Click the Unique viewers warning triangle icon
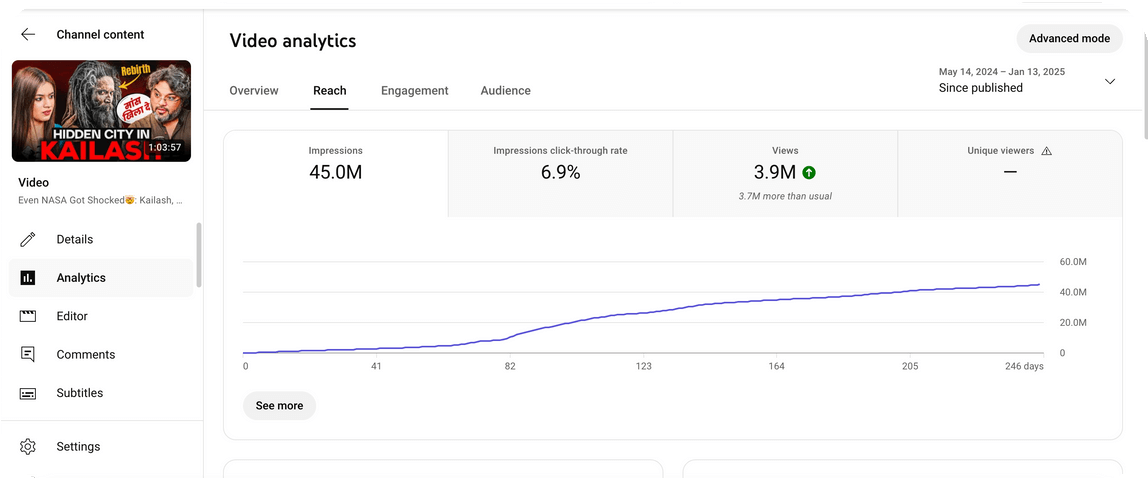 1047,151
